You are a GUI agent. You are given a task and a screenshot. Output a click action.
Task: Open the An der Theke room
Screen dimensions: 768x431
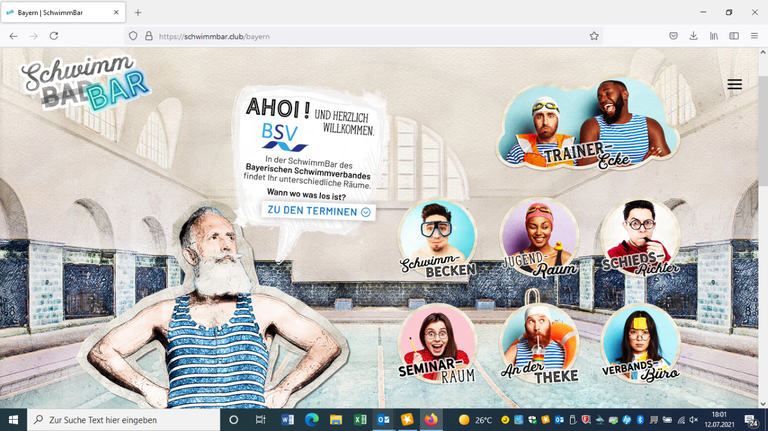[x=539, y=344]
